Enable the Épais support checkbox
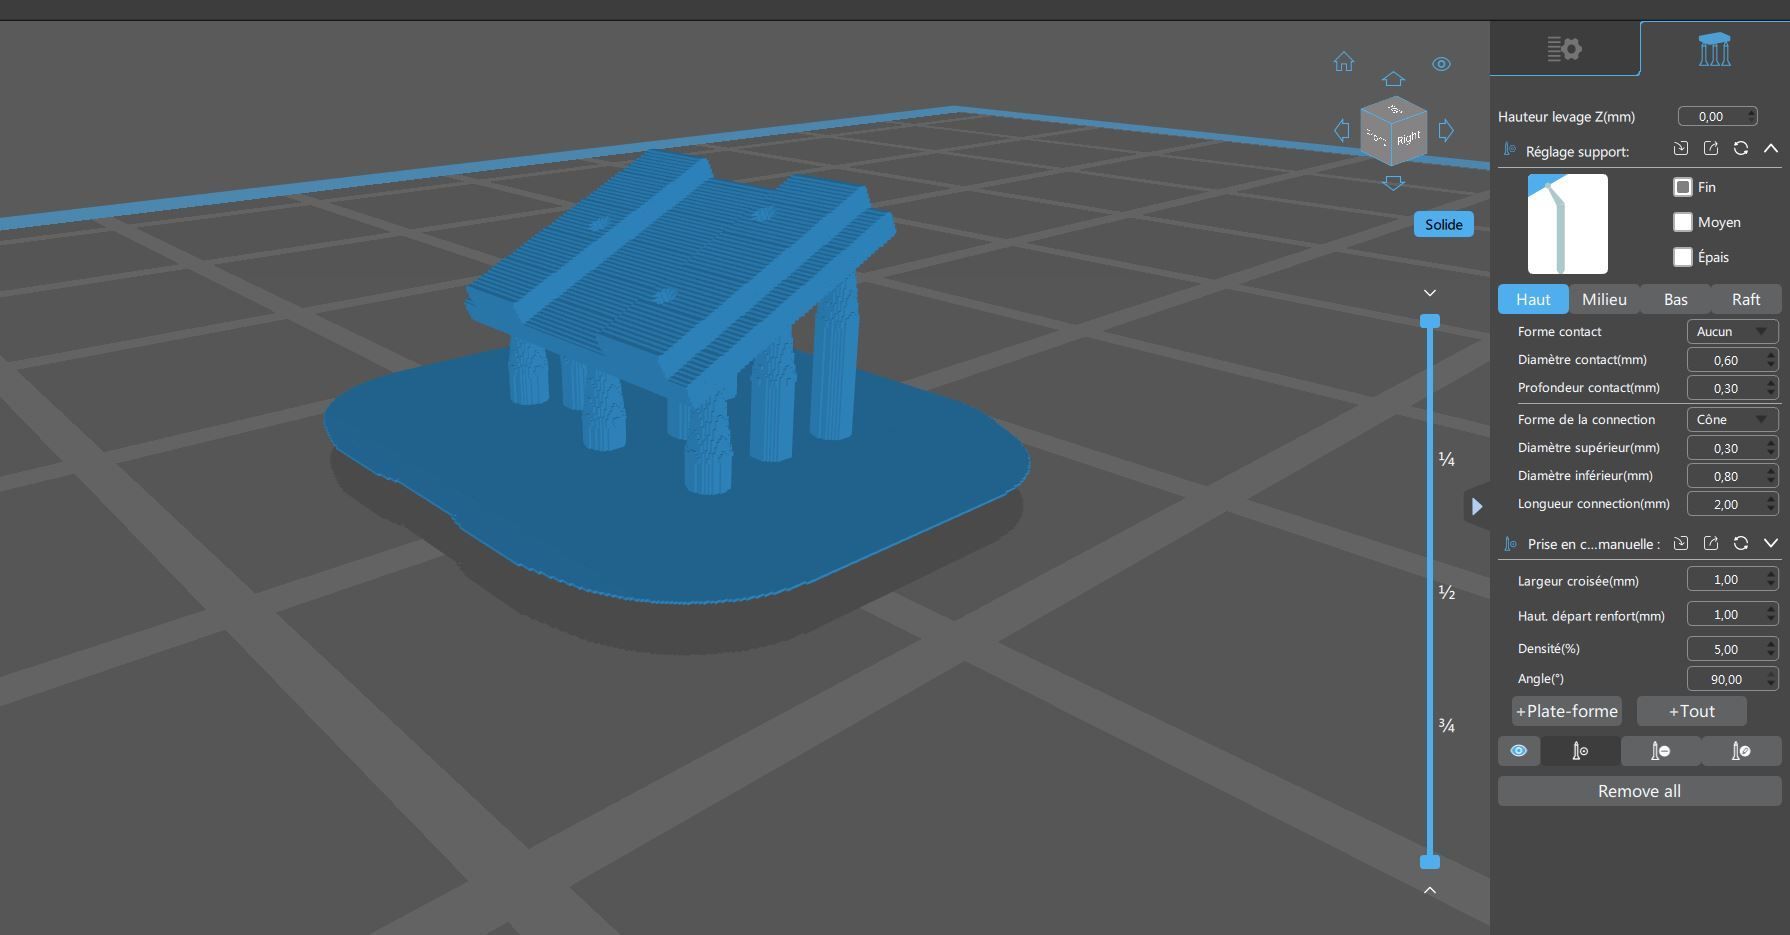 coord(1683,257)
